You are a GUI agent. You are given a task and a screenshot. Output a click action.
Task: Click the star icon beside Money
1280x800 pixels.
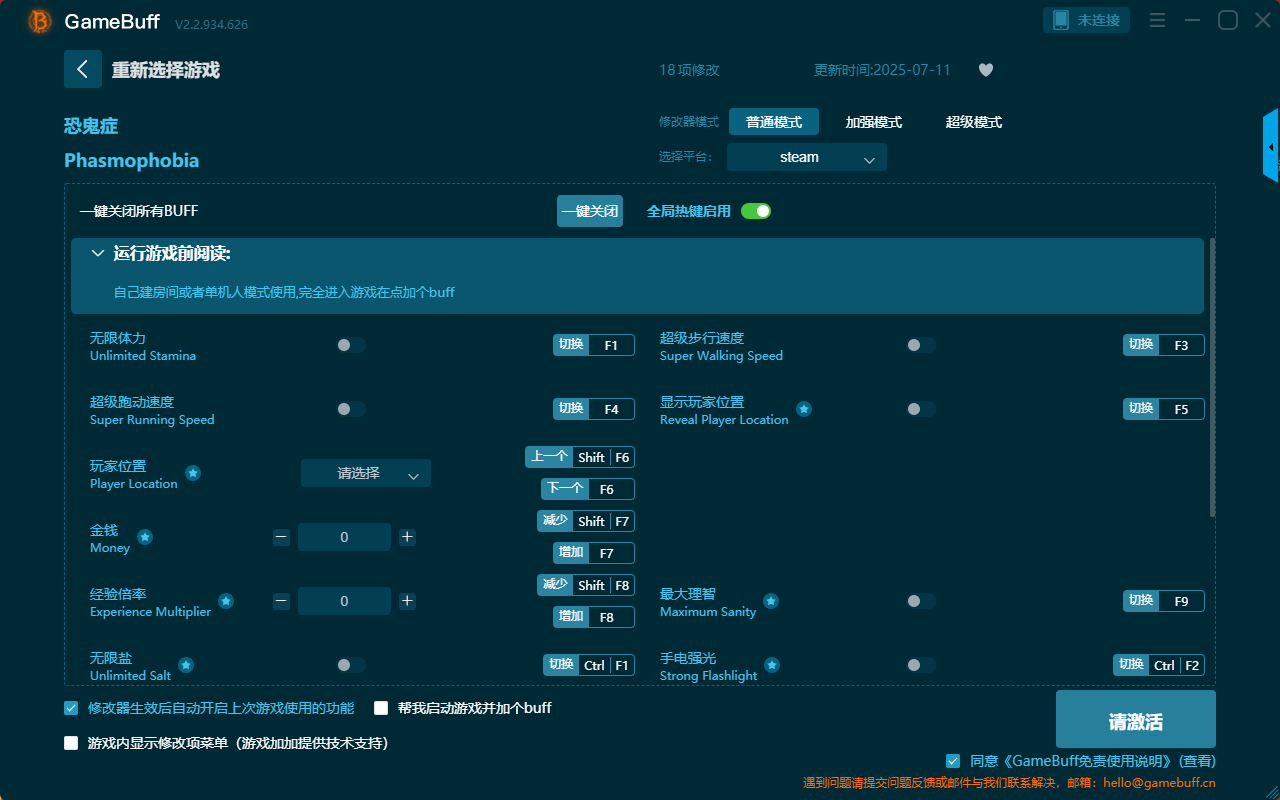pos(144,537)
